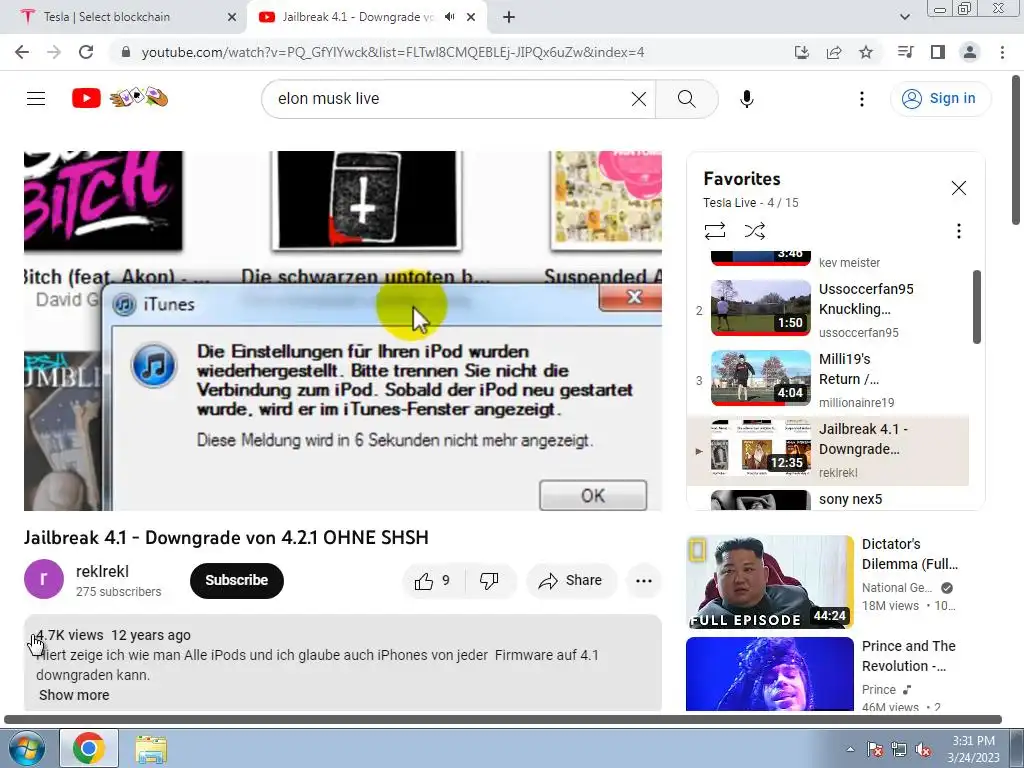Go forward in browser history

tap(54, 52)
